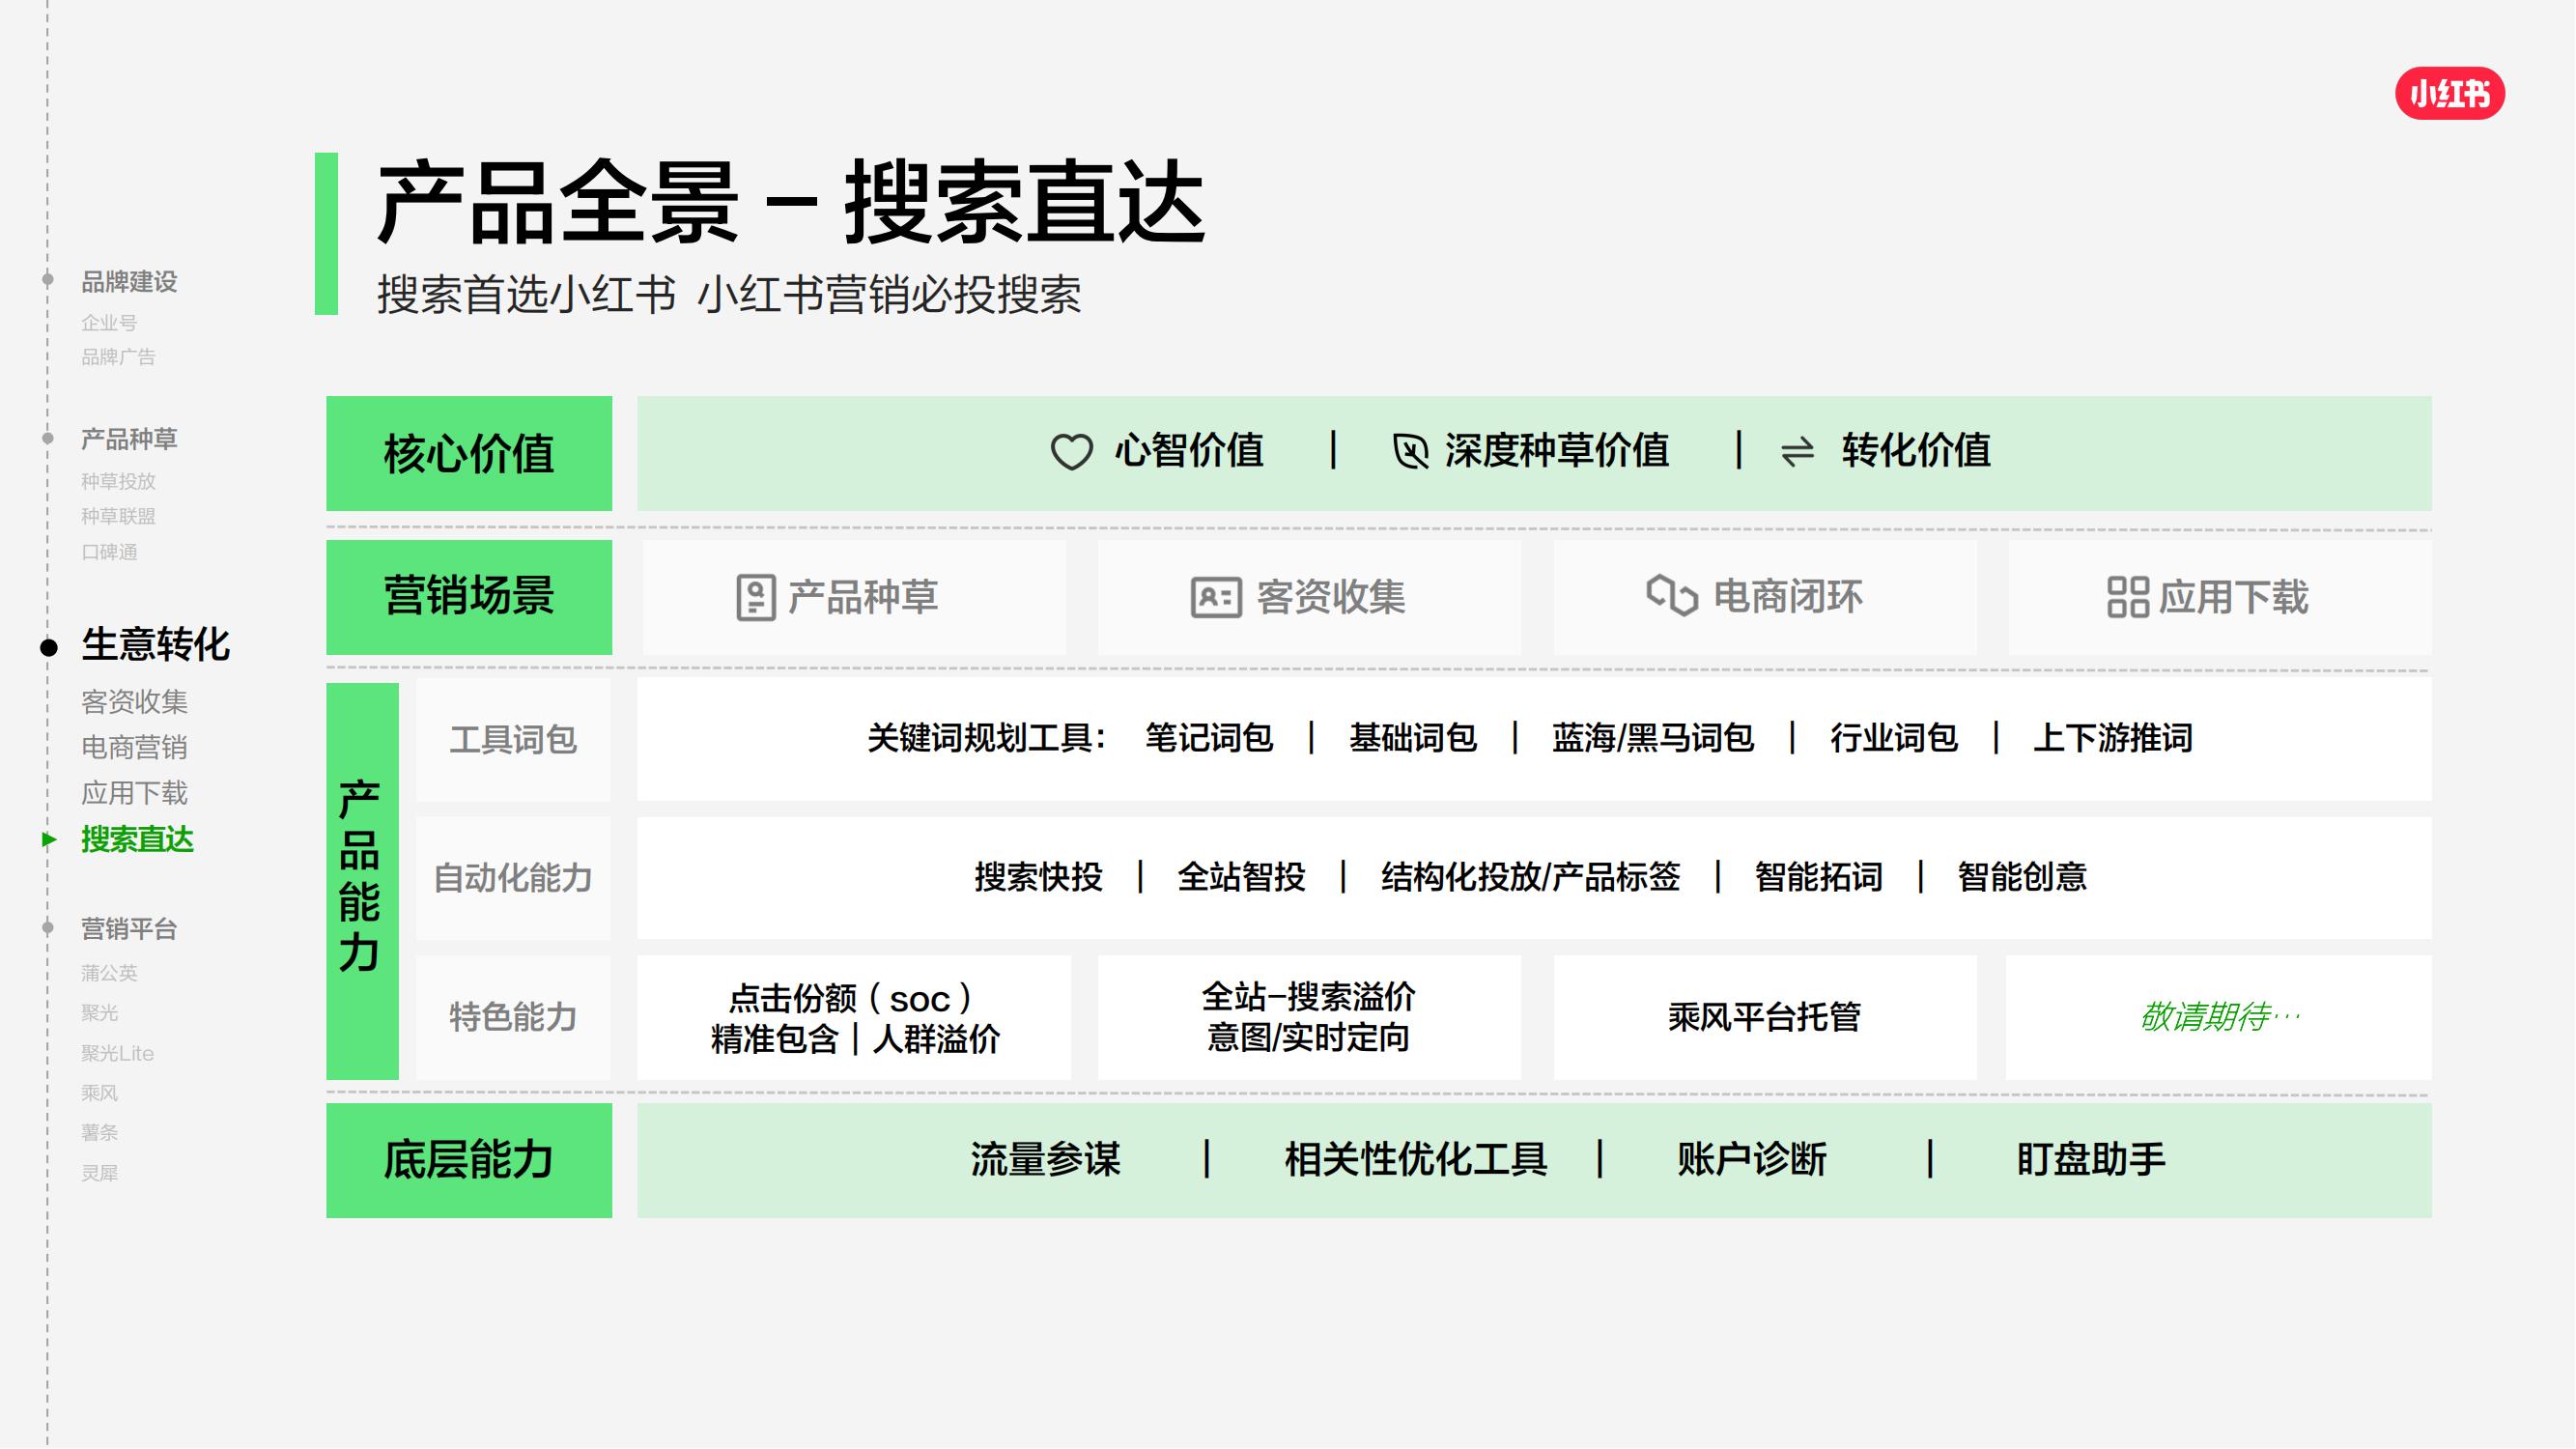The height and width of the screenshot is (1449, 2576).
Task: Select 应用下载 in sidebar navigation
Action: [134, 794]
